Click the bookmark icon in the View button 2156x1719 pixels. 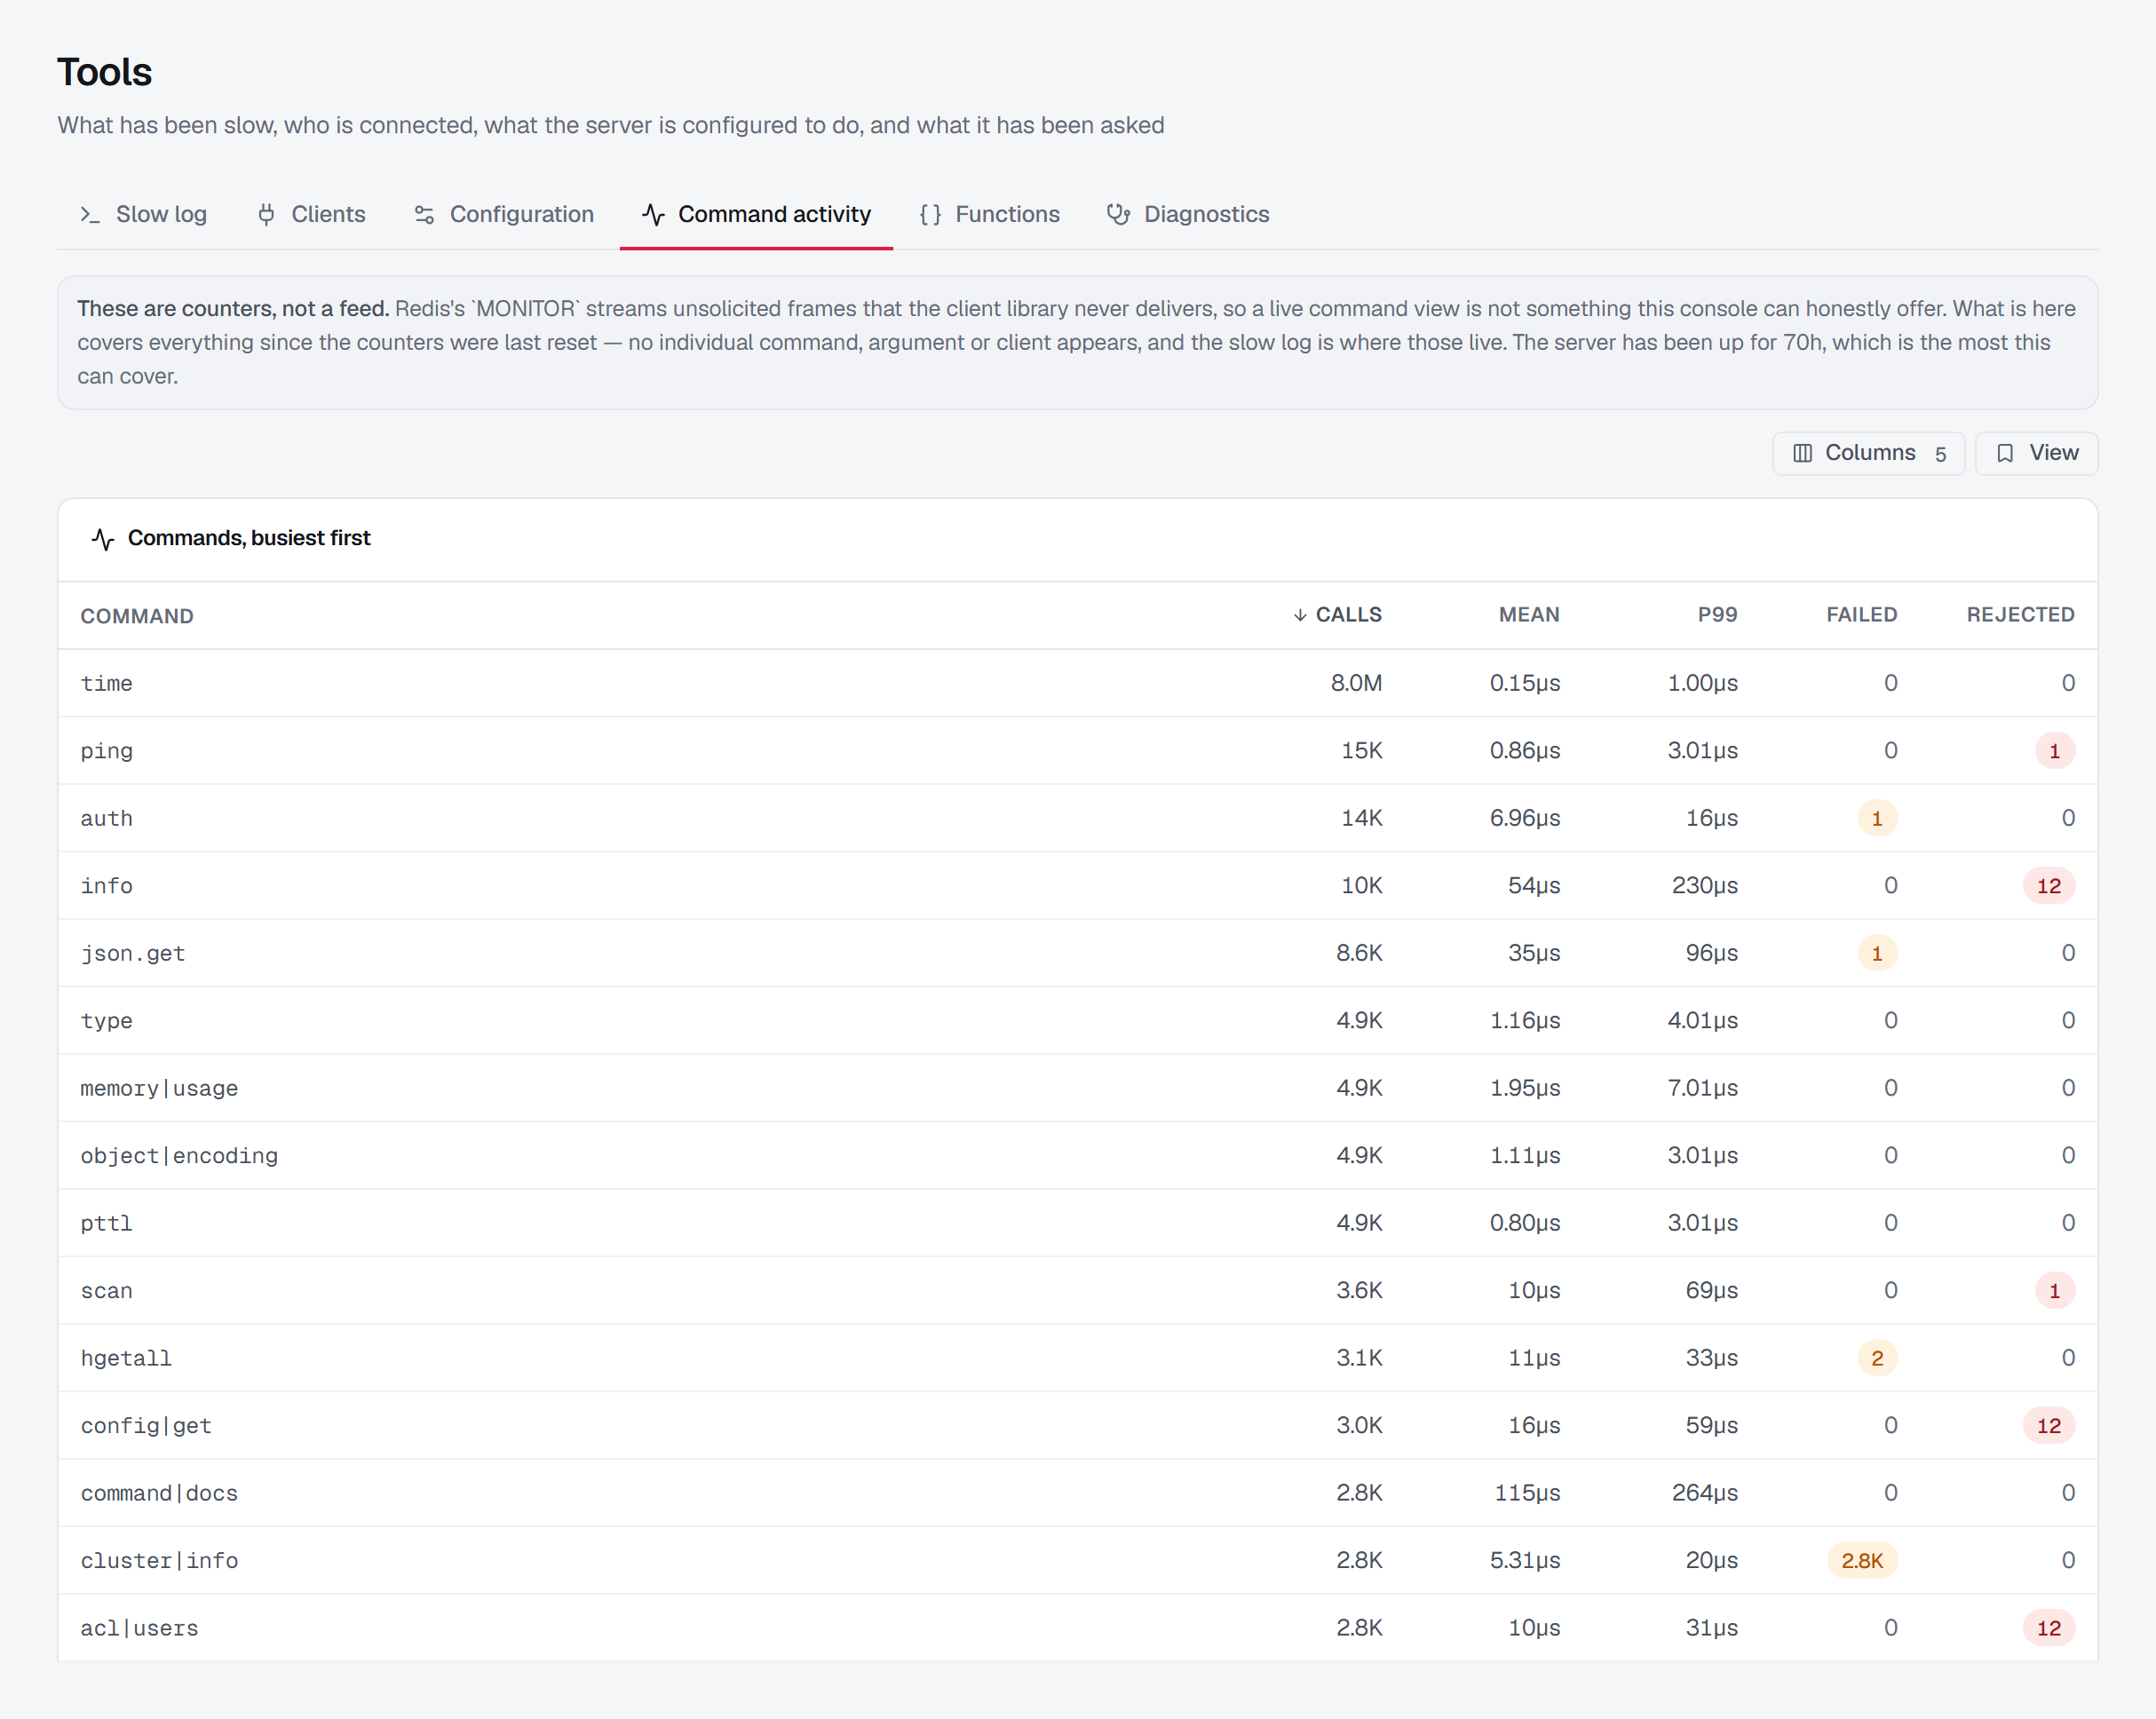click(2005, 453)
